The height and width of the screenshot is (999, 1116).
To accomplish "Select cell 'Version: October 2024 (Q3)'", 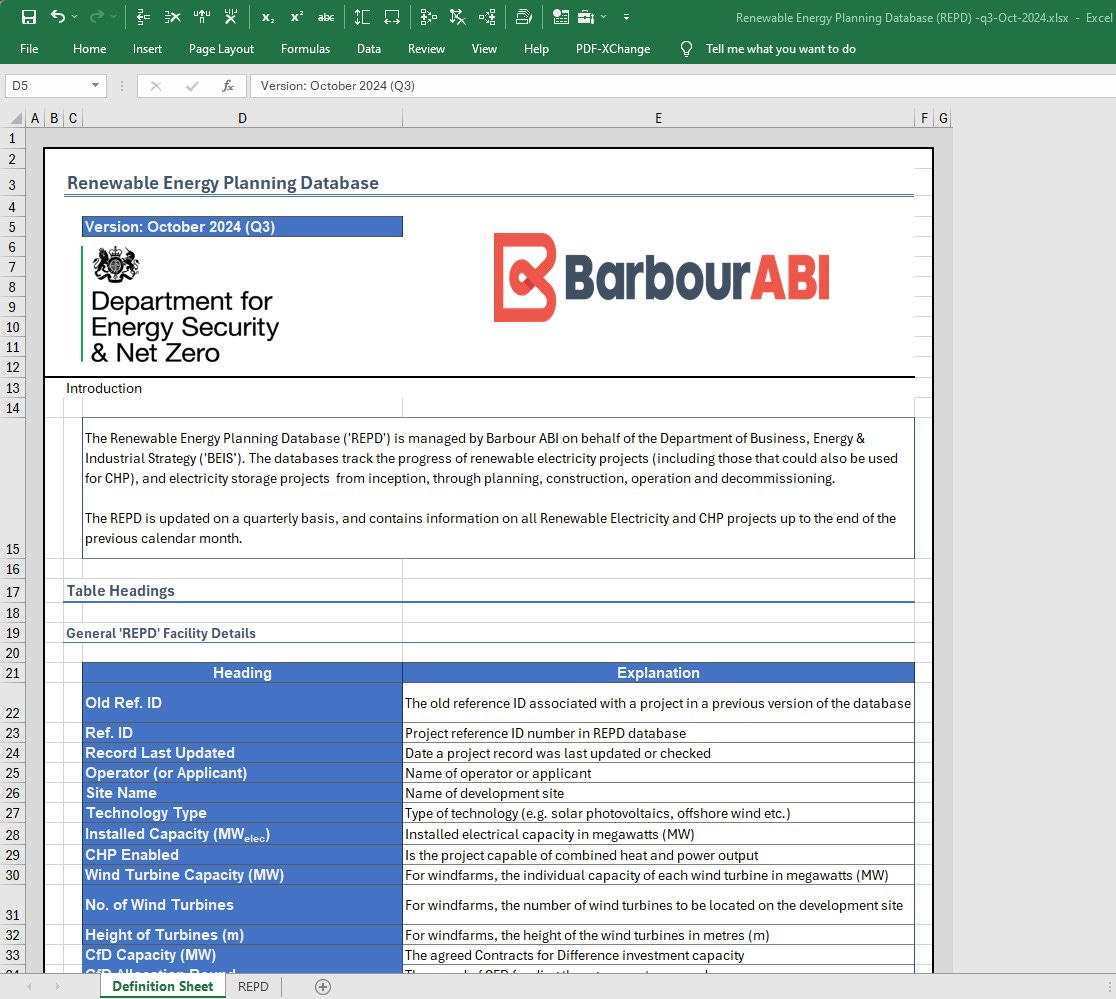I will [x=242, y=227].
